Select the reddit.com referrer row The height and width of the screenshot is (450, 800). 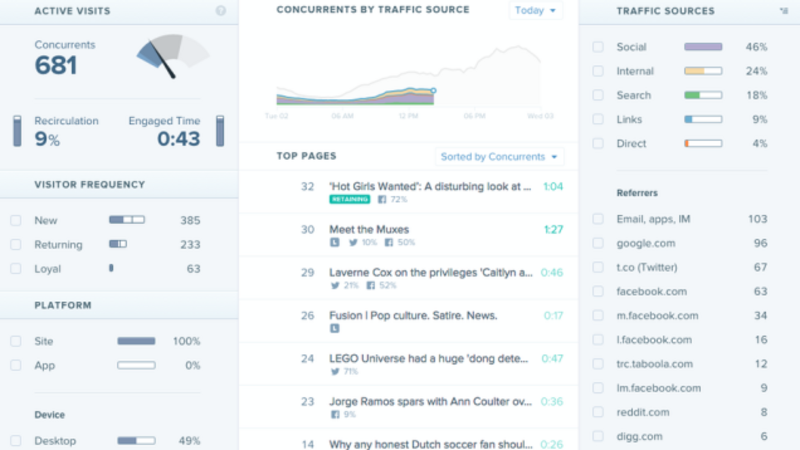680,412
